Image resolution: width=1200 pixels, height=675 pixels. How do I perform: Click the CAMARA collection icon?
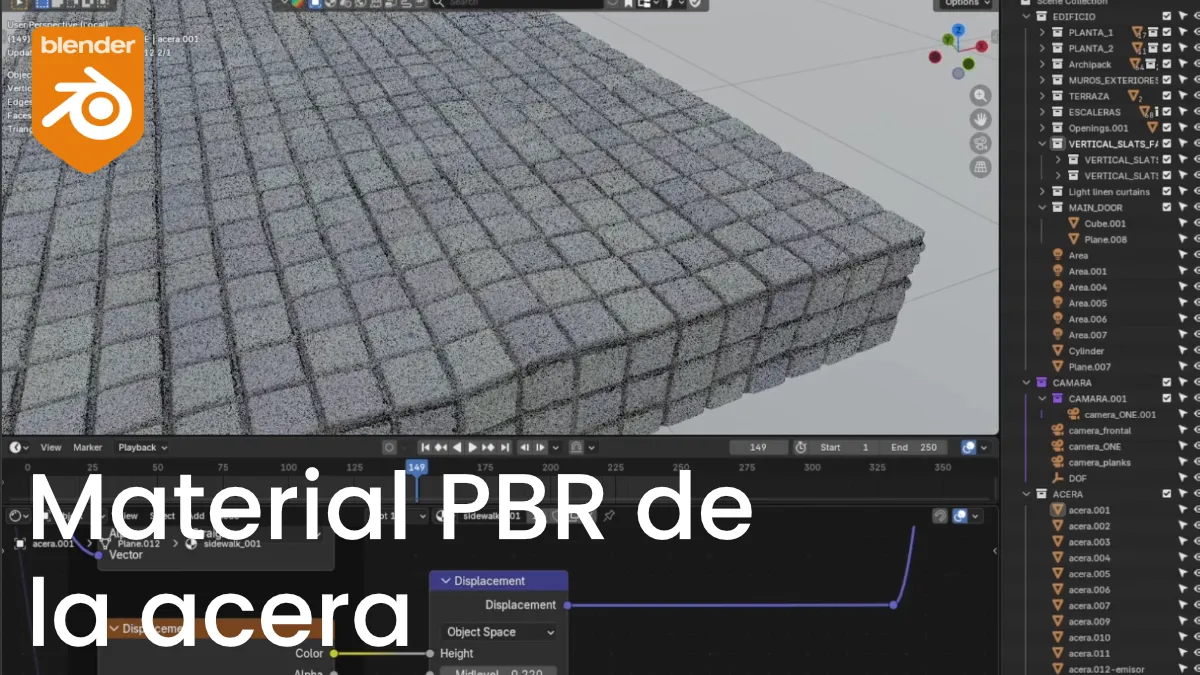coord(1041,382)
